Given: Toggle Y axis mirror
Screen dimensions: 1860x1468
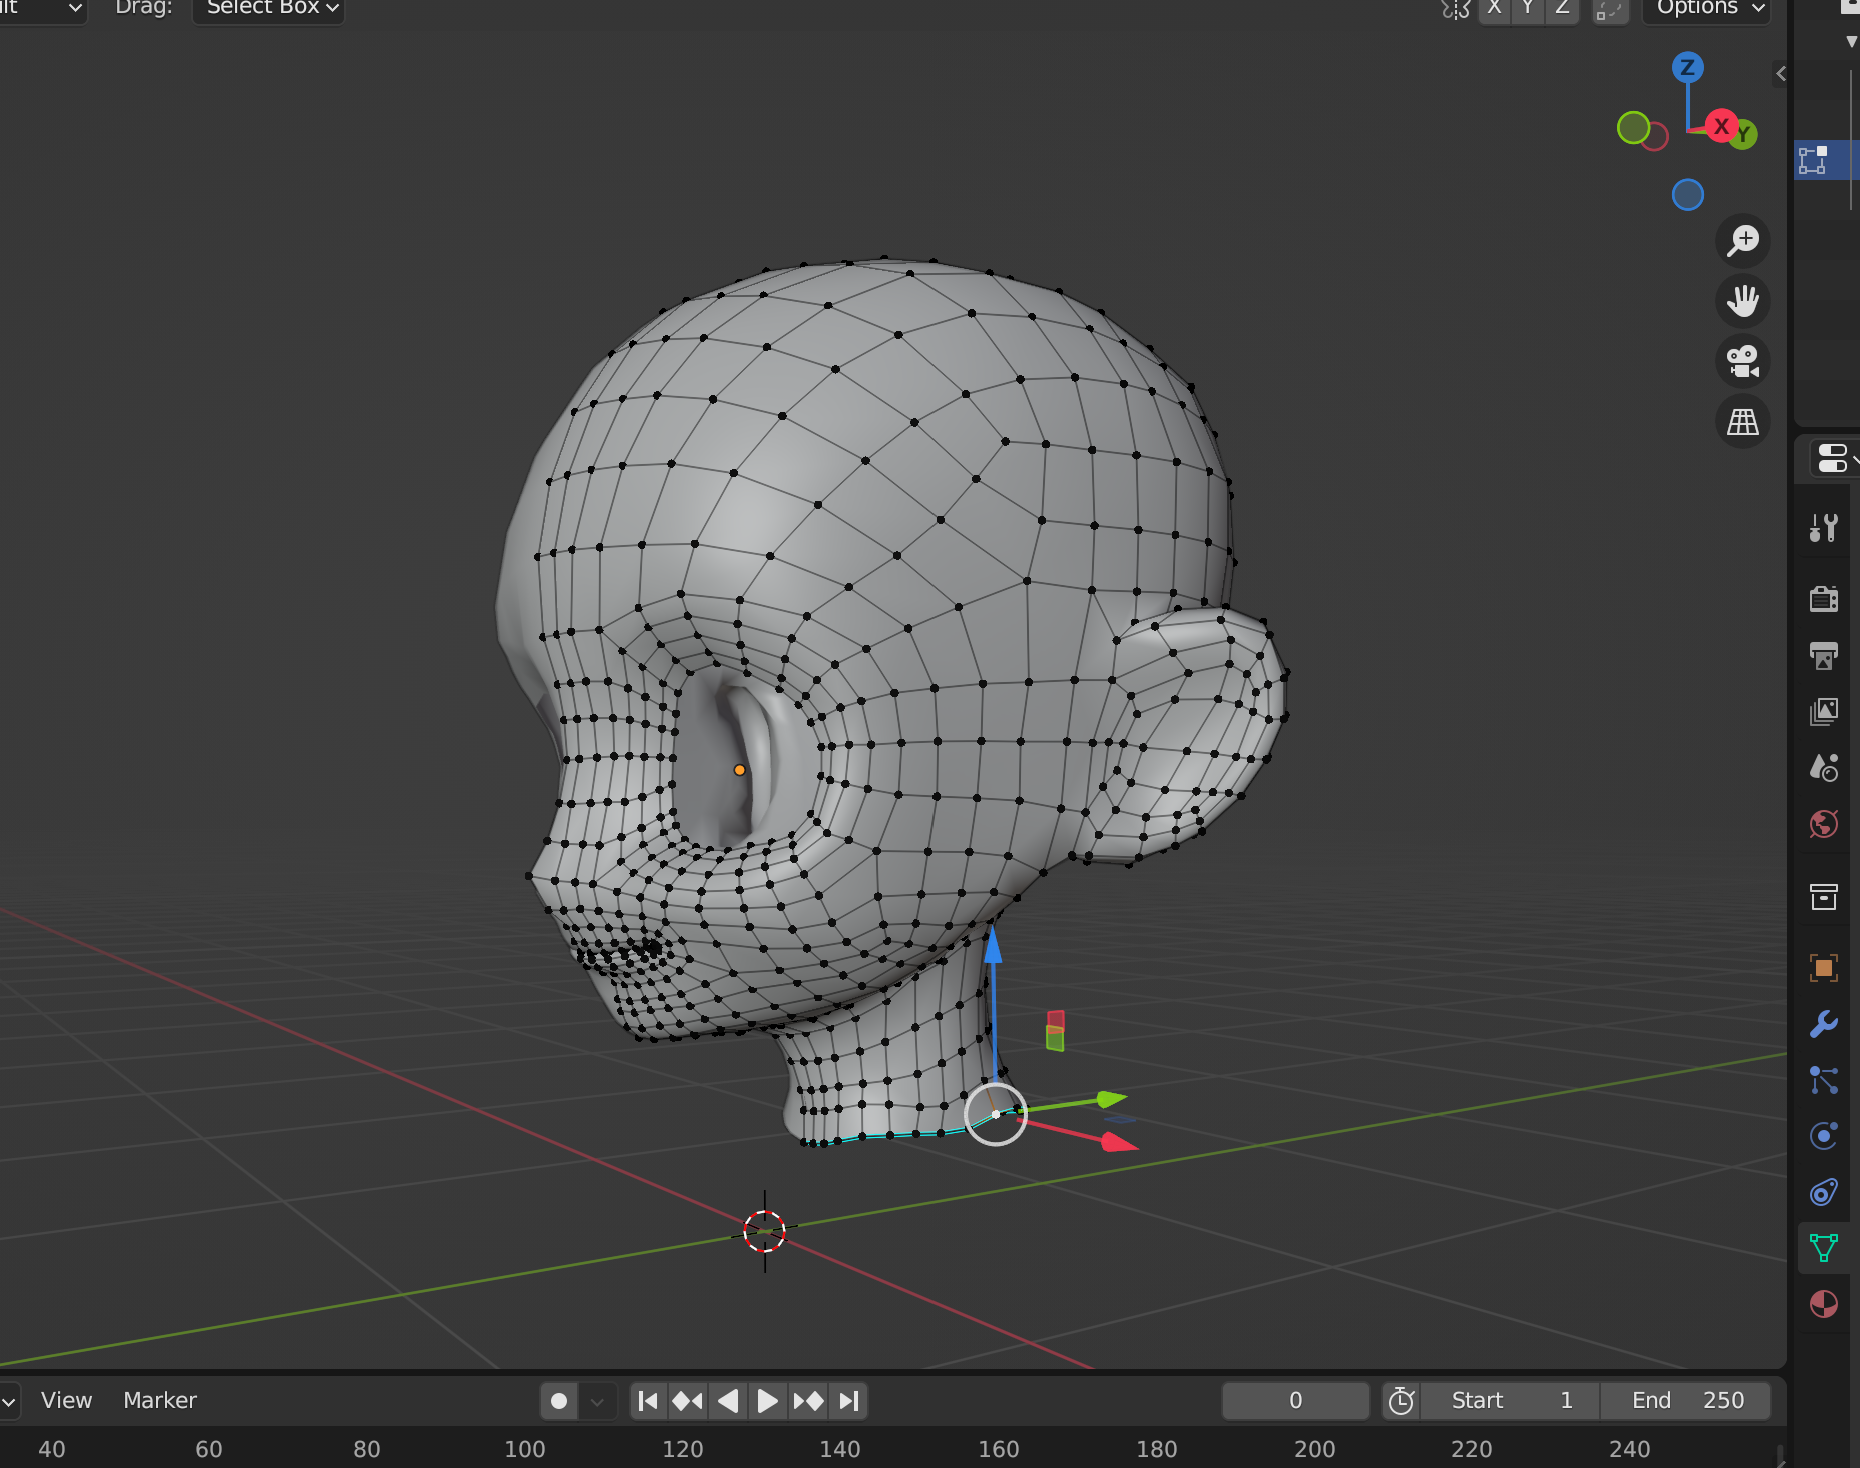Looking at the screenshot, I should pos(1527,8).
